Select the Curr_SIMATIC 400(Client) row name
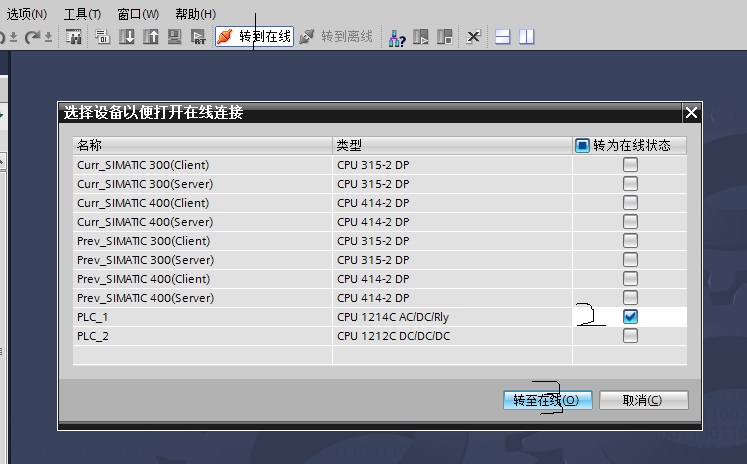This screenshot has height=464, width=747. [143, 203]
